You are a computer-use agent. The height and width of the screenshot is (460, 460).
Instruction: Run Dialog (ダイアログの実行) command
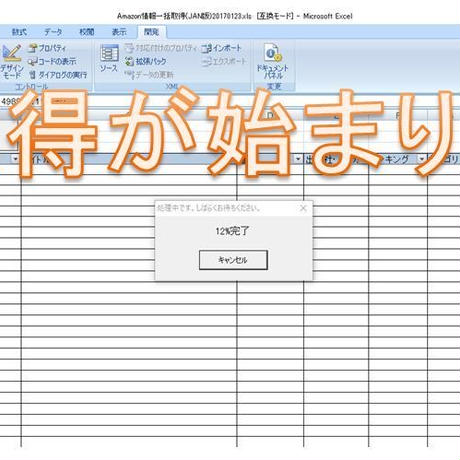click(x=58, y=75)
